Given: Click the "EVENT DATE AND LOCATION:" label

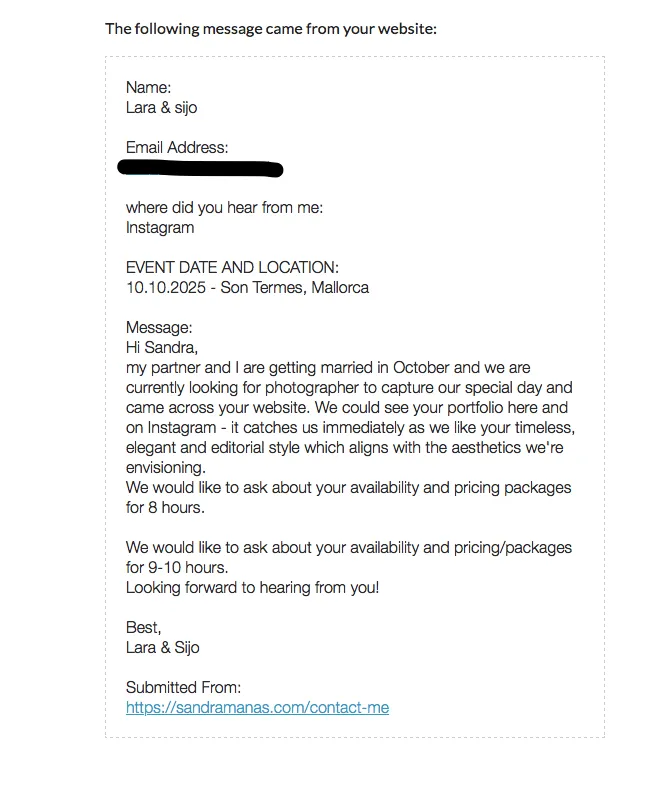Looking at the screenshot, I should pyautogui.click(x=232, y=268).
